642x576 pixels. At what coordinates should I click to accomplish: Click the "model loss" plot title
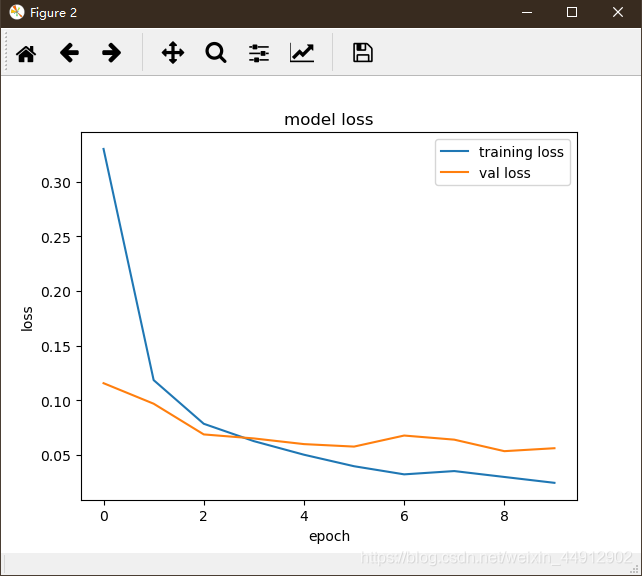328,120
